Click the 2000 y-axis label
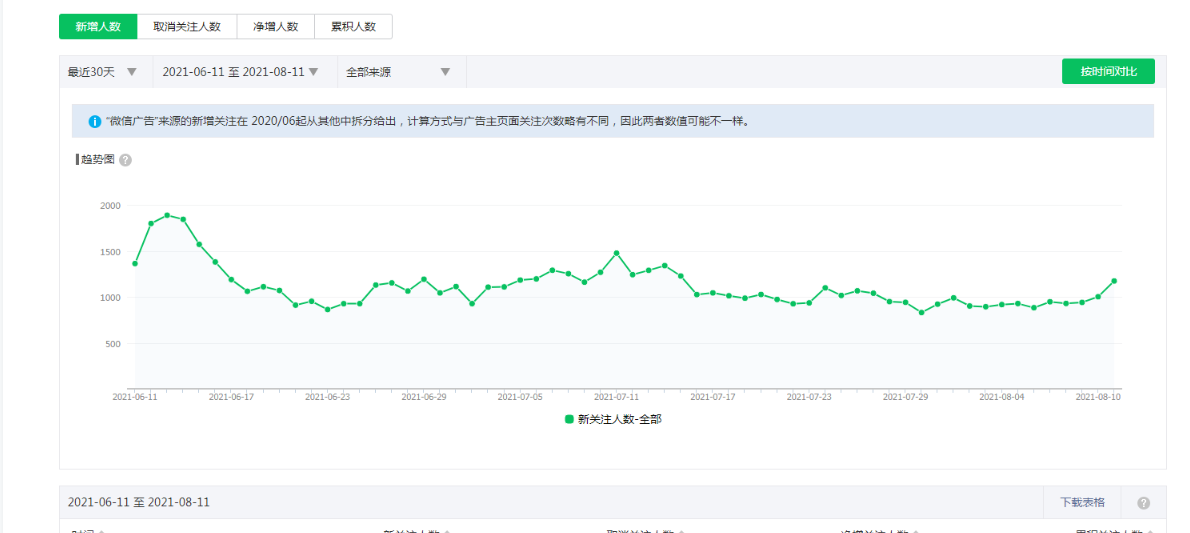Viewport: 1190px width, 533px height. 110,206
